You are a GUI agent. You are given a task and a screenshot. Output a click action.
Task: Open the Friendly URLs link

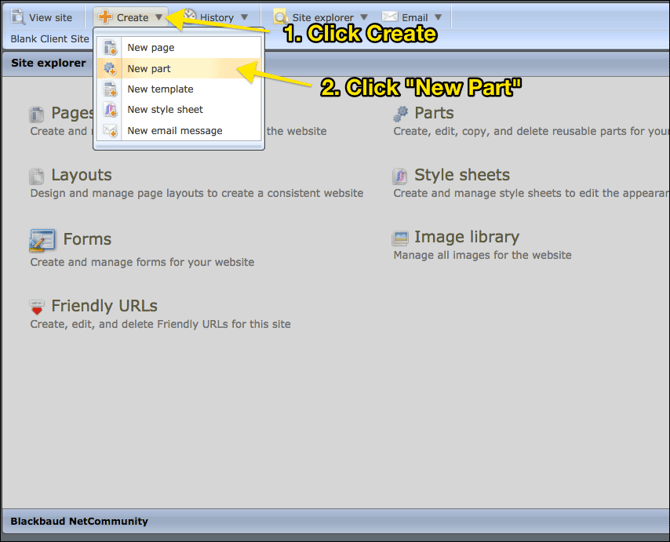(104, 306)
